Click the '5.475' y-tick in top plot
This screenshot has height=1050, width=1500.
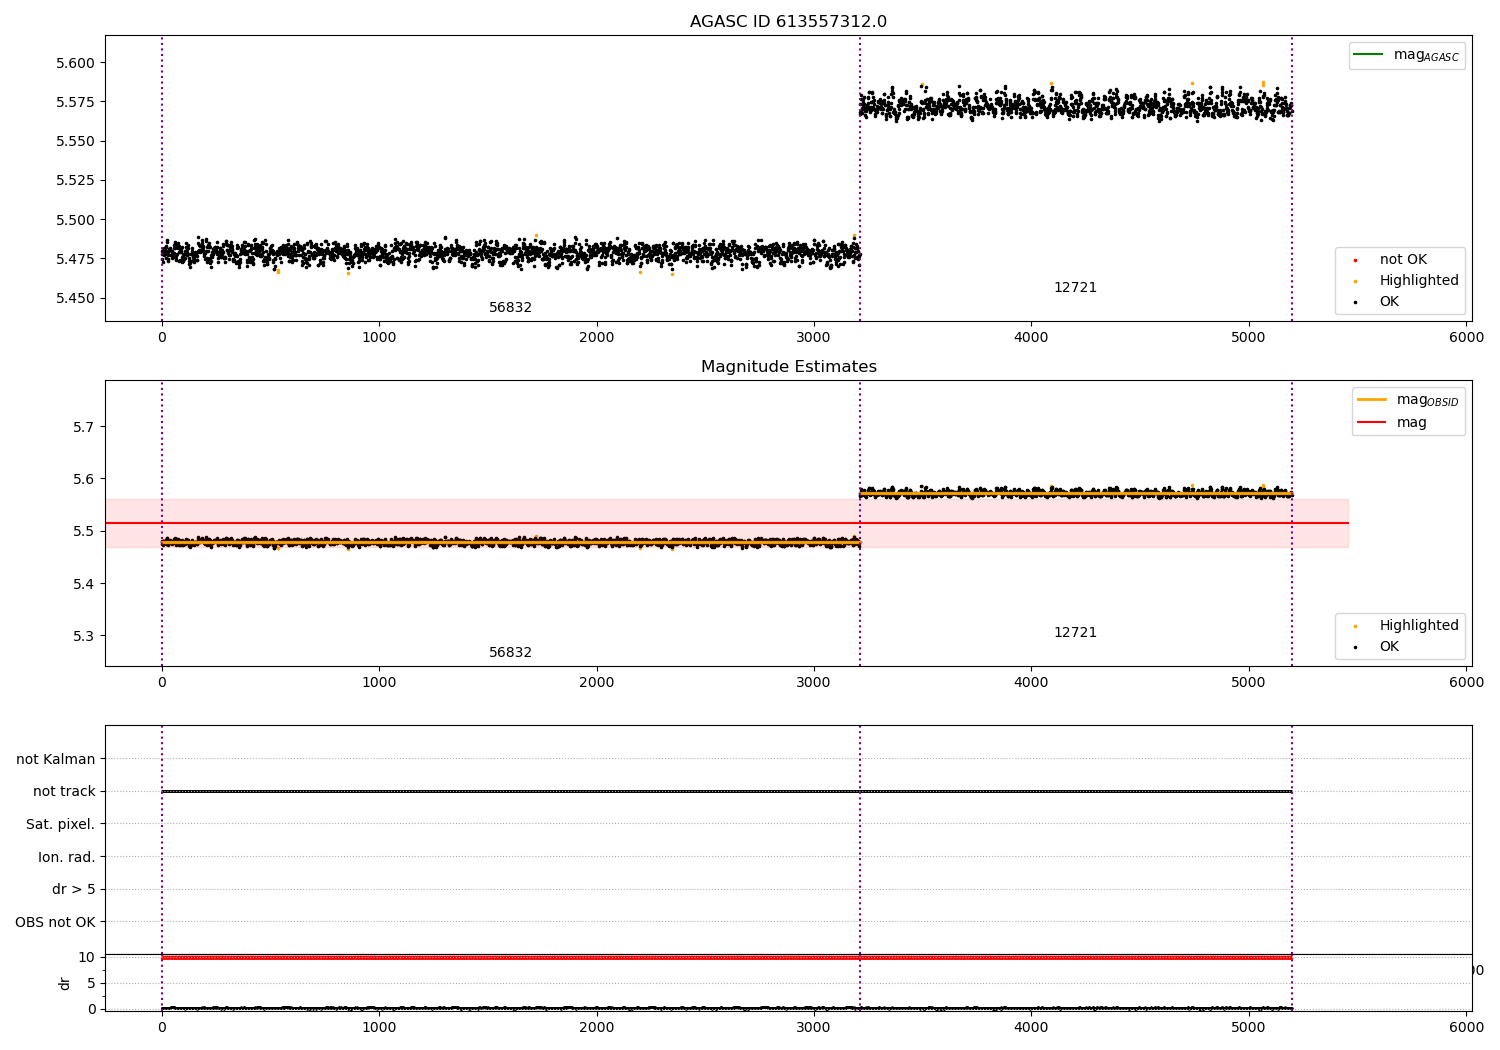coord(75,259)
